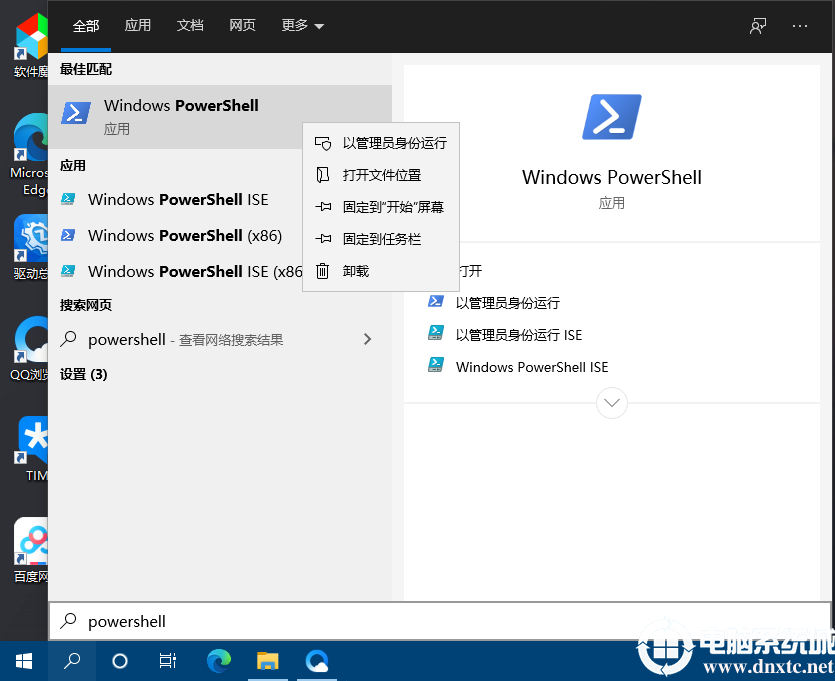Open the QQ浏览器 desktop shortcut
The image size is (835, 681).
click(30, 349)
